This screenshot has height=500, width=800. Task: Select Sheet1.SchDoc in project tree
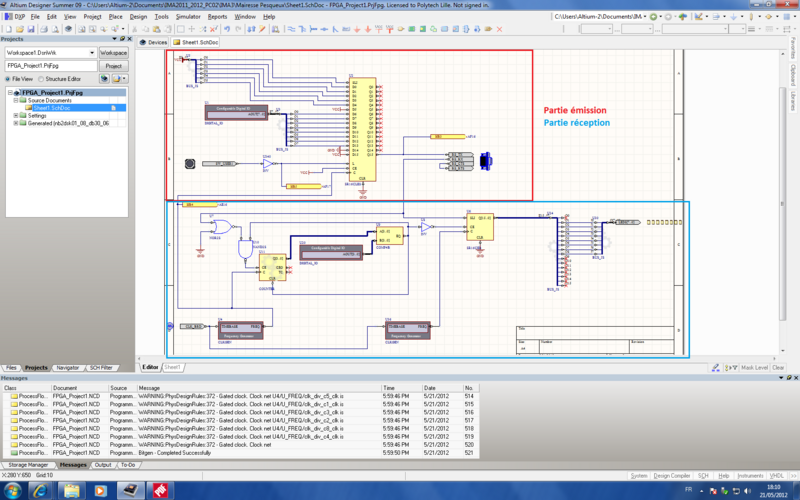click(52, 107)
